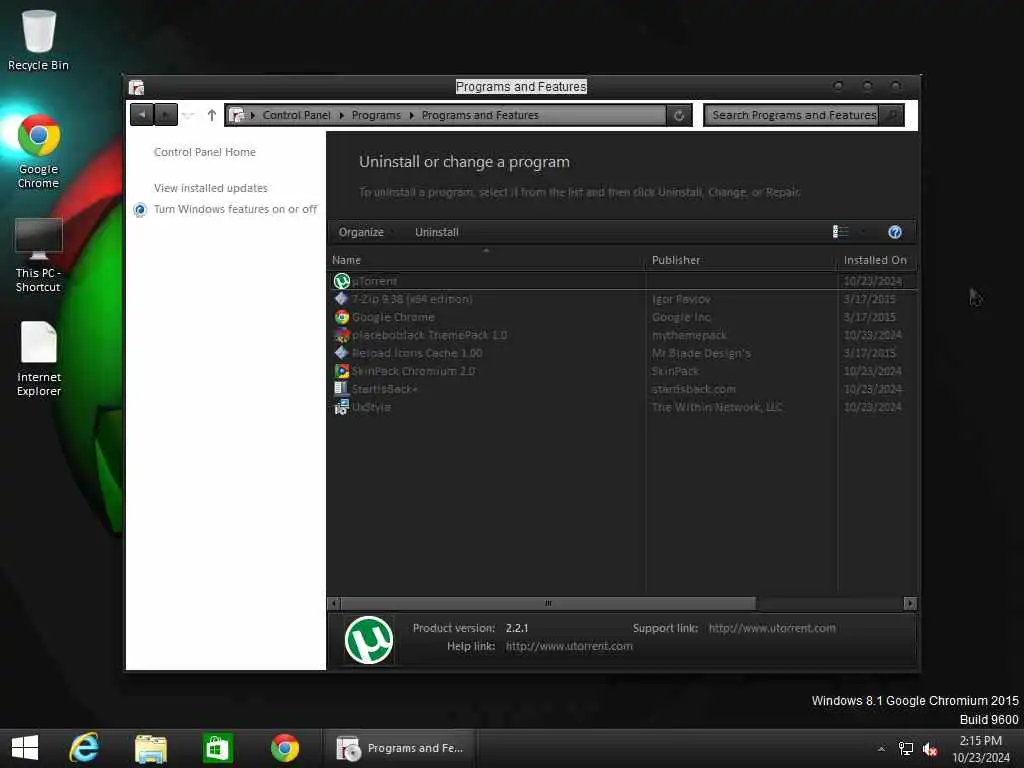Click Programs and Features breadcrumb segment
Image resolution: width=1024 pixels, height=768 pixels.
click(480, 116)
